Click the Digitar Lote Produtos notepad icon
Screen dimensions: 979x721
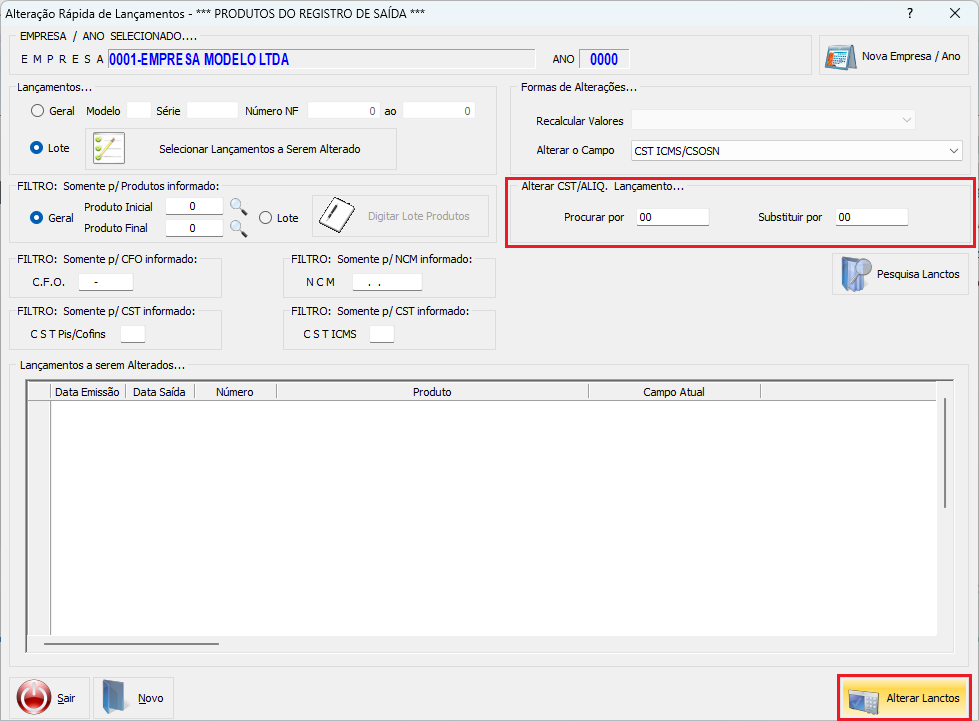pyautogui.click(x=337, y=215)
